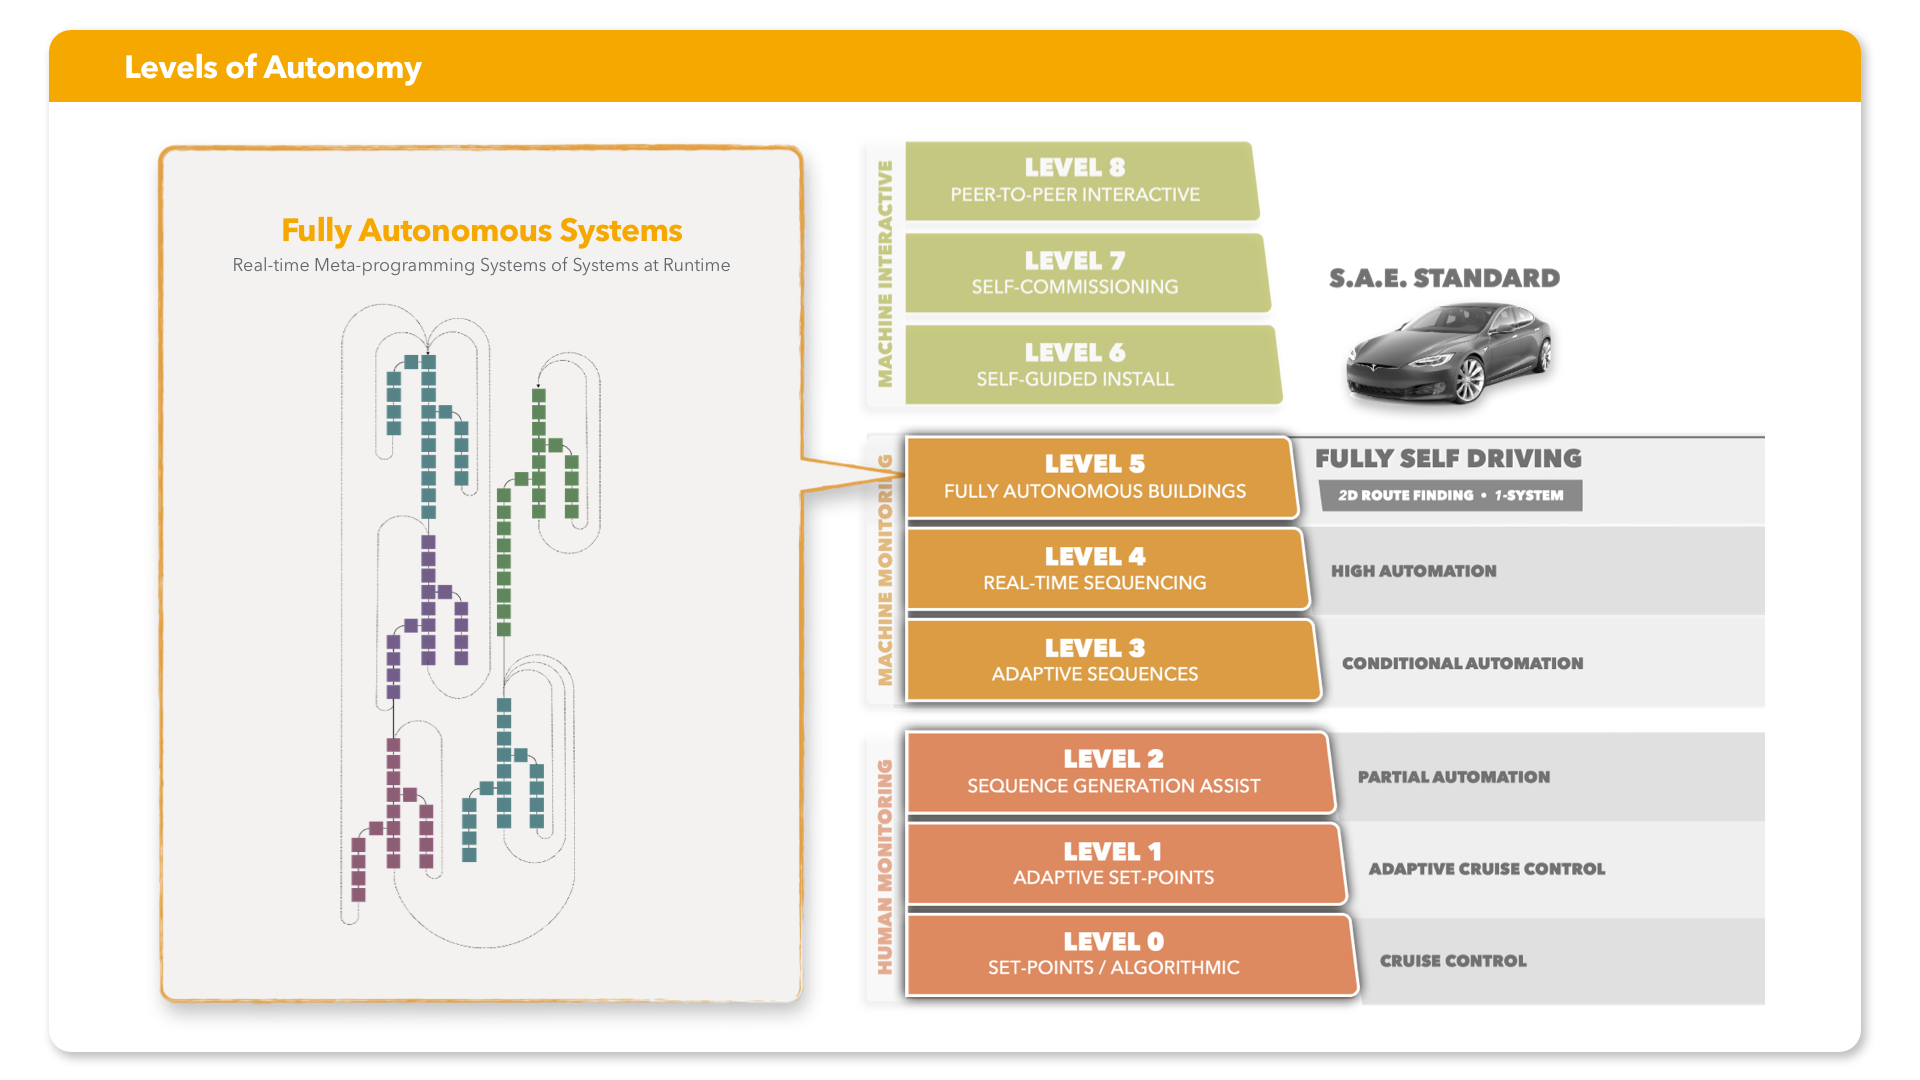Click the vertical MACHINE MONITORING label
Image resolution: width=1920 pixels, height=1080 pixels.
(884, 570)
